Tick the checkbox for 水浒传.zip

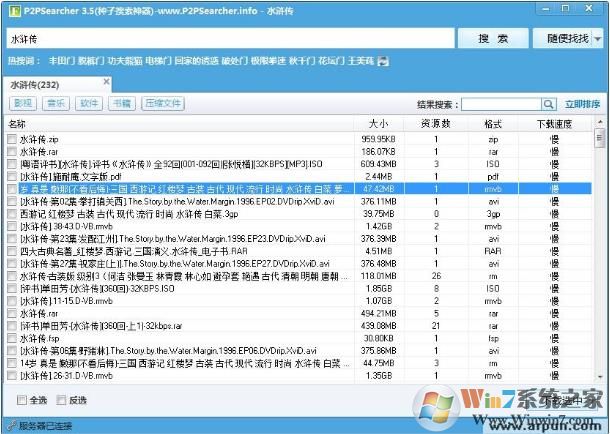(12, 139)
